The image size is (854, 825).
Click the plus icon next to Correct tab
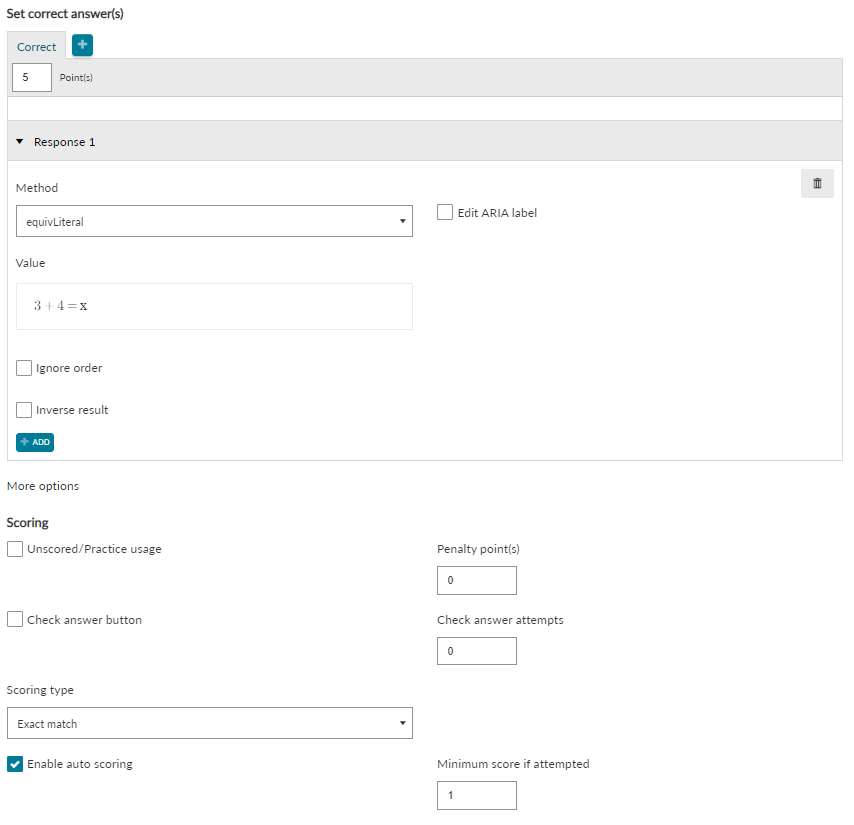pyautogui.click(x=82, y=45)
